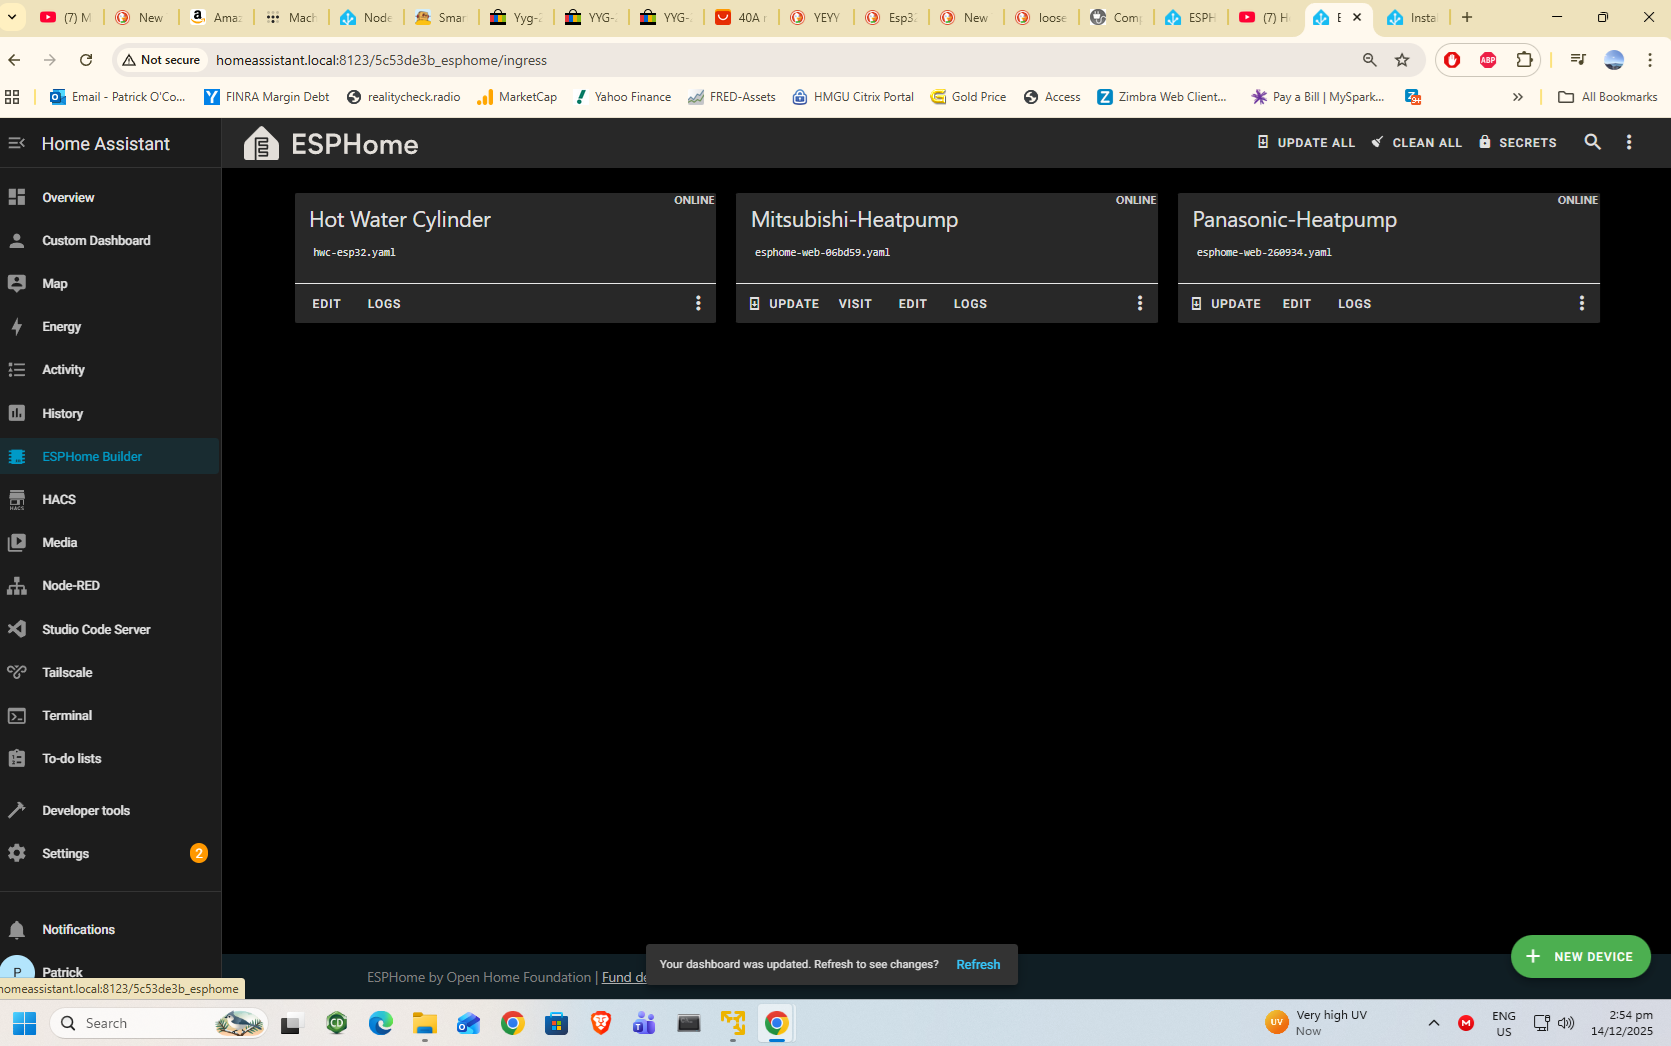Open the Node-RED sitemap icon
The image size is (1671, 1046).
(17, 585)
